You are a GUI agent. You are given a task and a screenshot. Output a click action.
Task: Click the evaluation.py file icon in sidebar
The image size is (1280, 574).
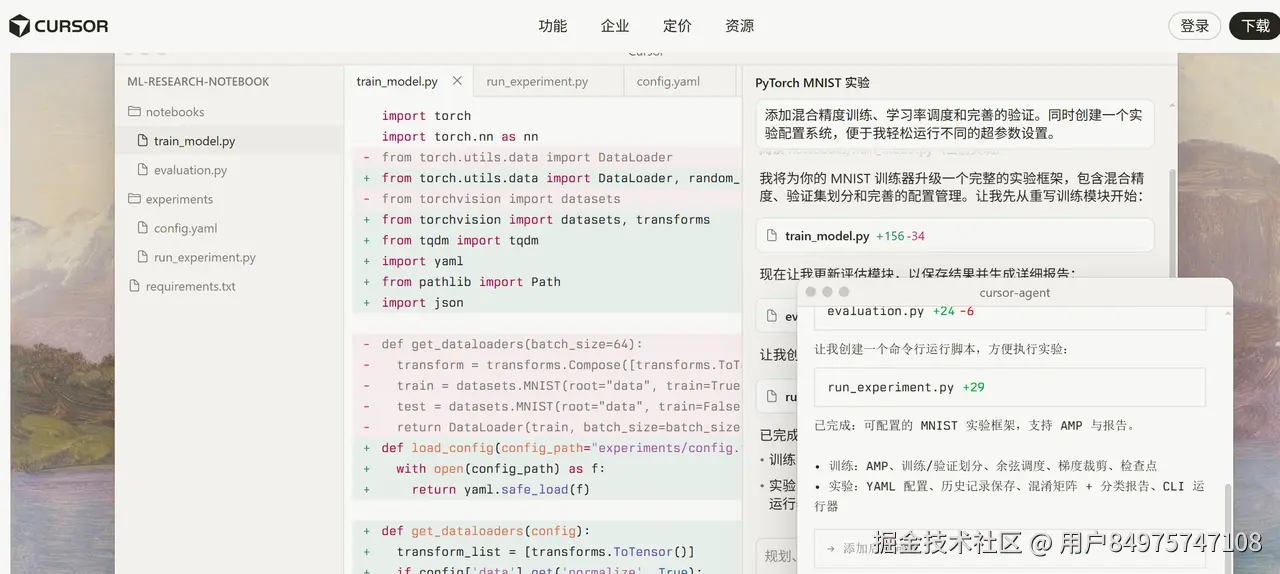click(142, 170)
